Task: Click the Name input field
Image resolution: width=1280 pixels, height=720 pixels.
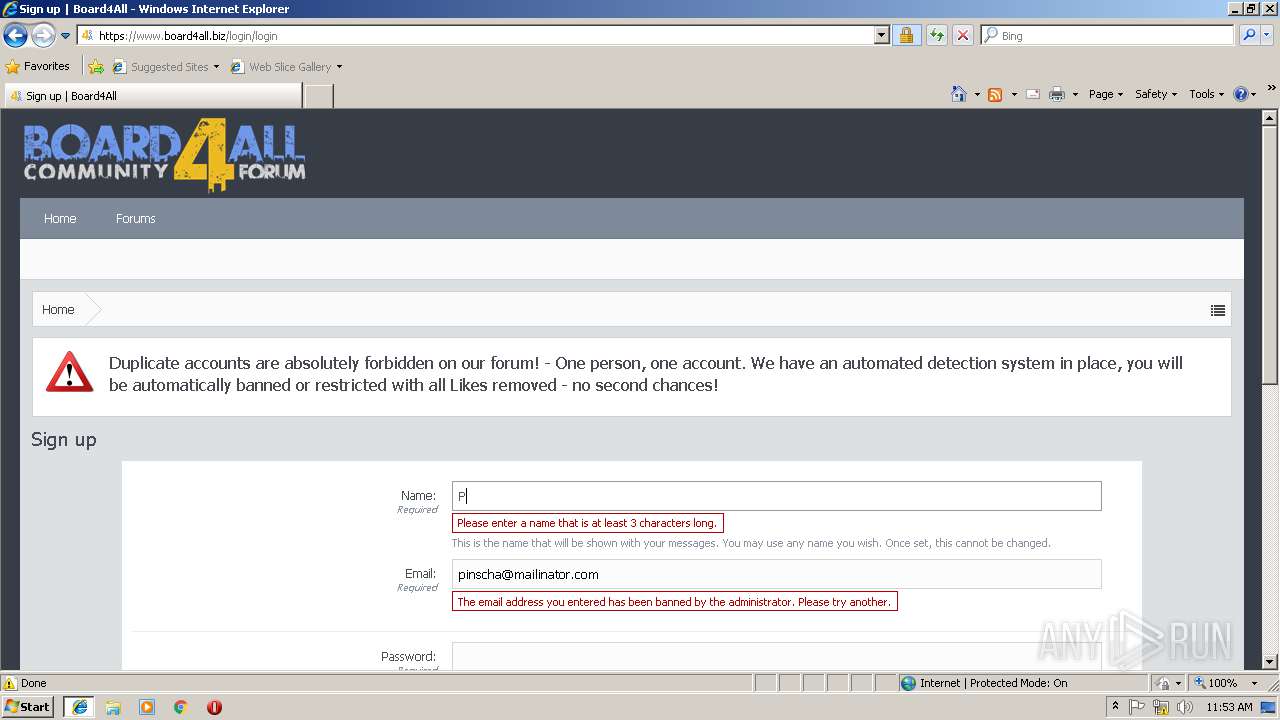Action: click(x=776, y=496)
